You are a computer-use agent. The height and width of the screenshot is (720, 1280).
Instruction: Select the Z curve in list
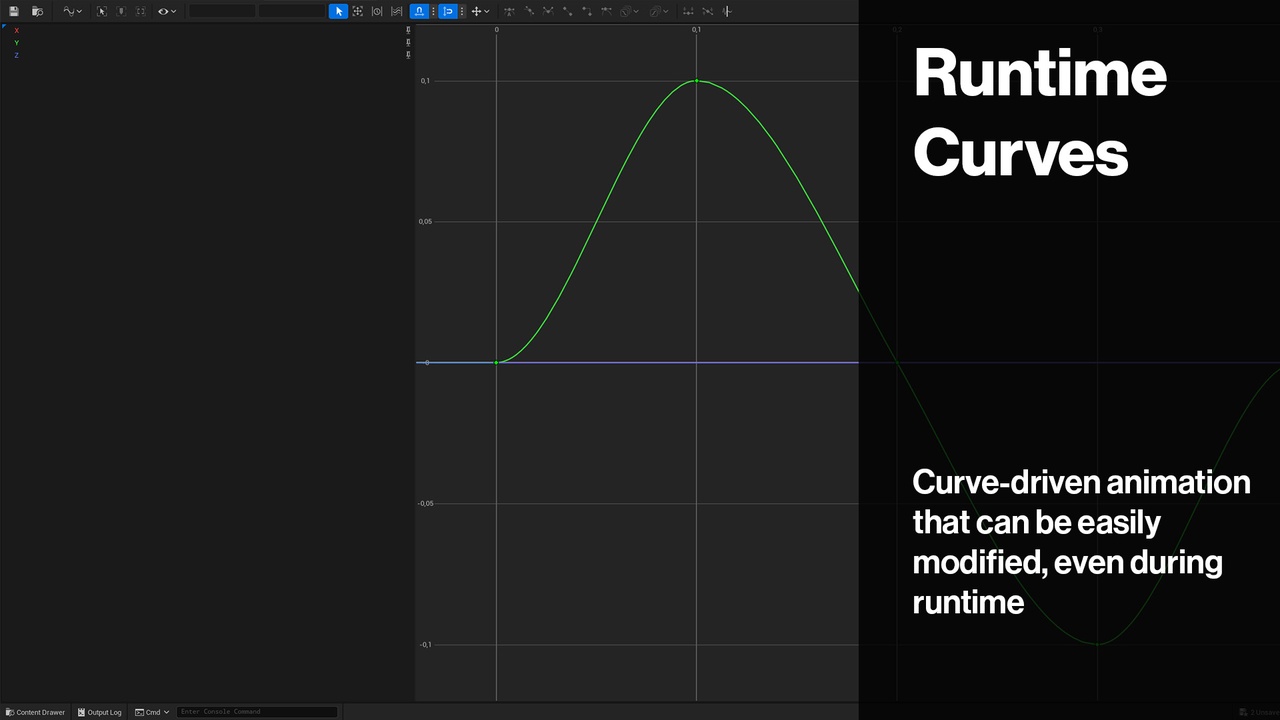tap(16, 55)
